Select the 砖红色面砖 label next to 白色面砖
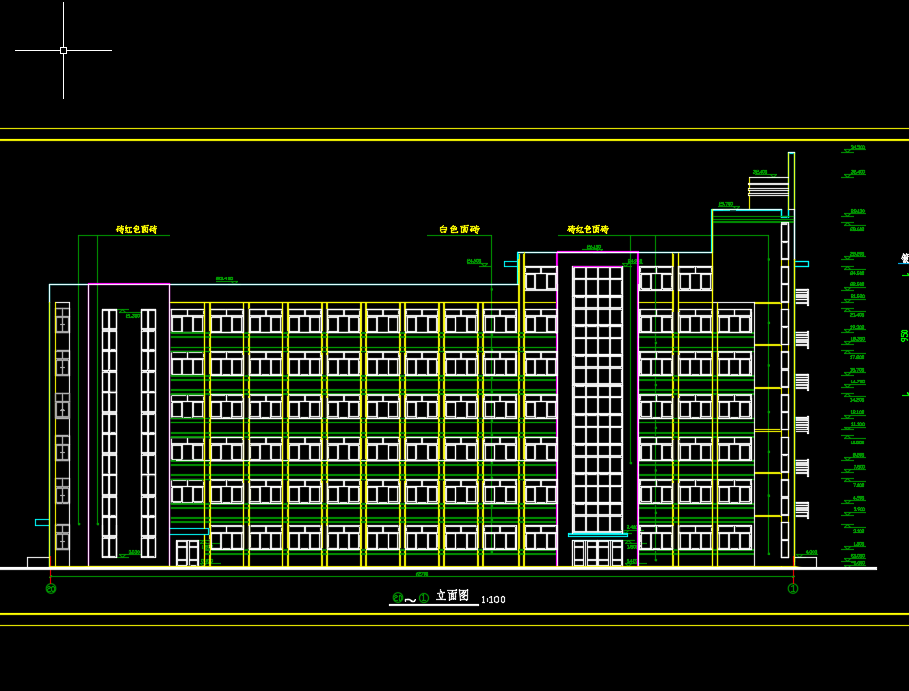This screenshot has width=909, height=691. coord(588,230)
